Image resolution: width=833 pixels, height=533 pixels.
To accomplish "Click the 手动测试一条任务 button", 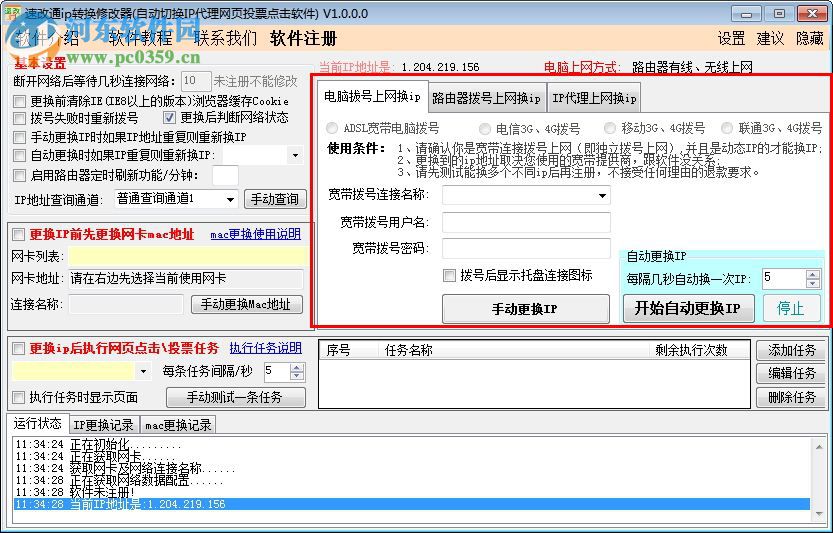I will (x=236, y=397).
